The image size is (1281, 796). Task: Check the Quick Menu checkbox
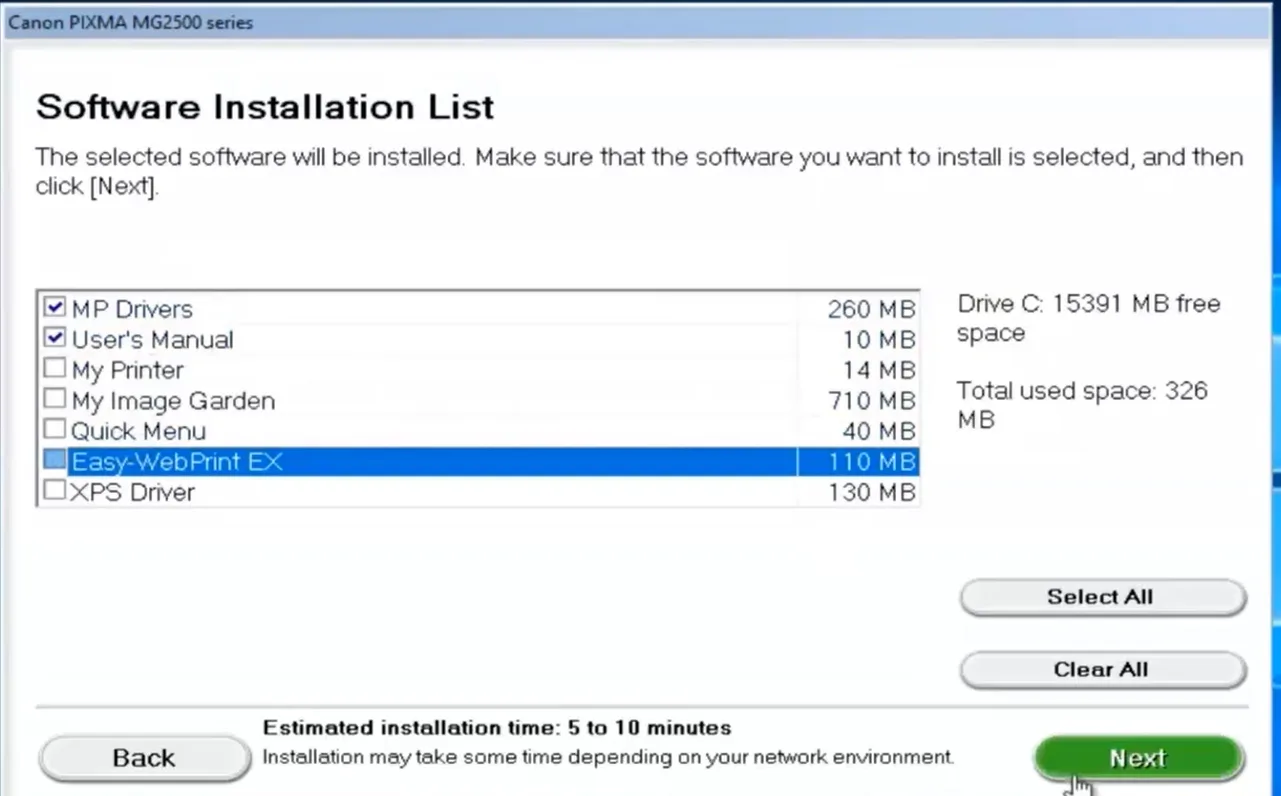[55, 430]
